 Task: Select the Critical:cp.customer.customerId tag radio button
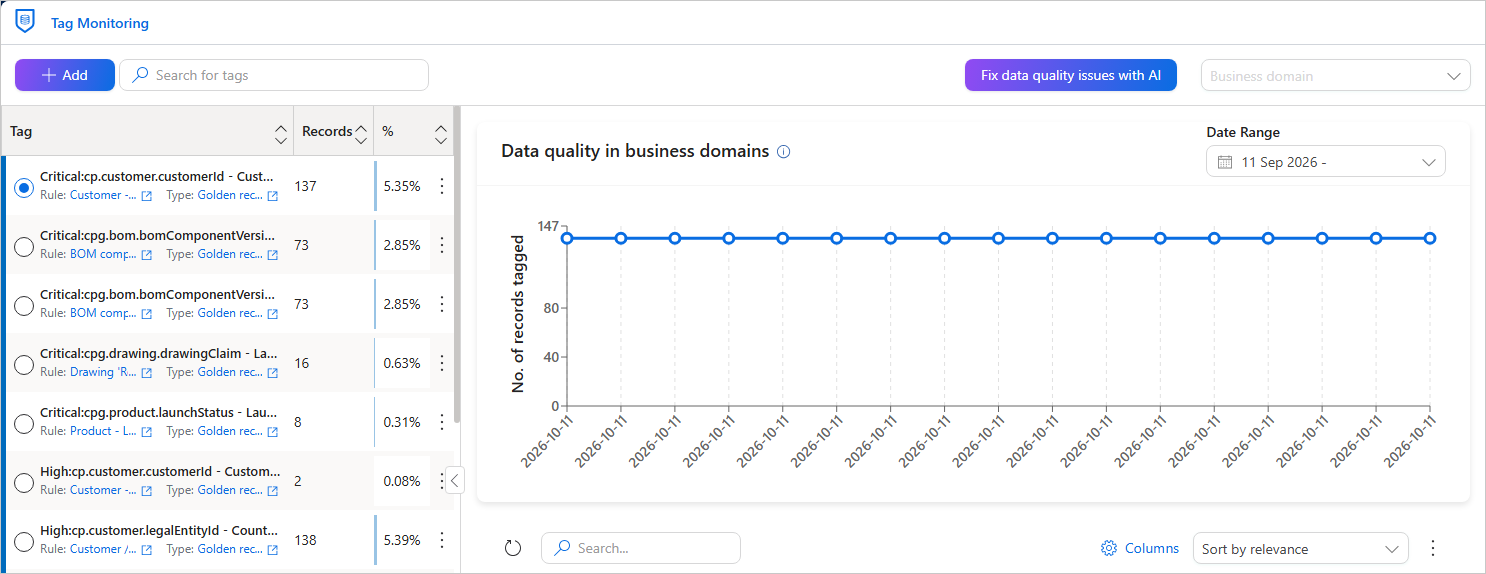(x=25, y=187)
